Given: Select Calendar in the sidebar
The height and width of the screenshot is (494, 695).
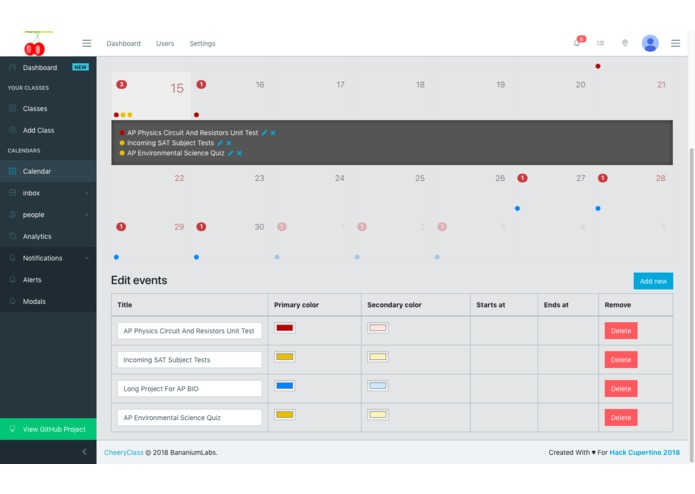Looking at the screenshot, I should [48, 171].
